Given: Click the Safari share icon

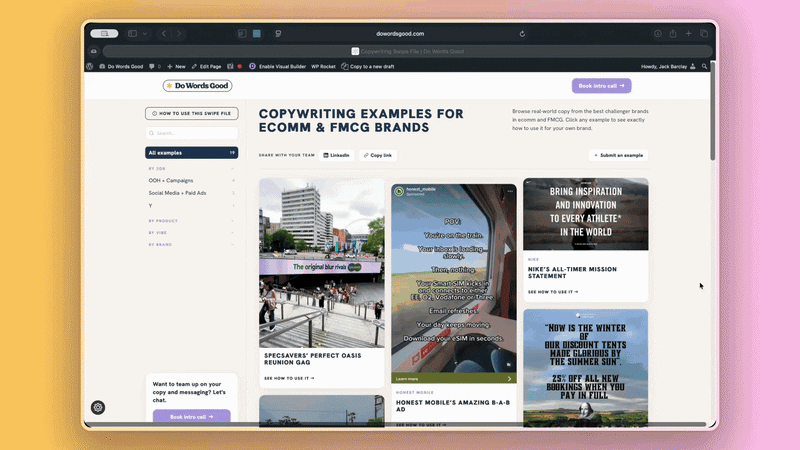Looking at the screenshot, I should (674, 34).
